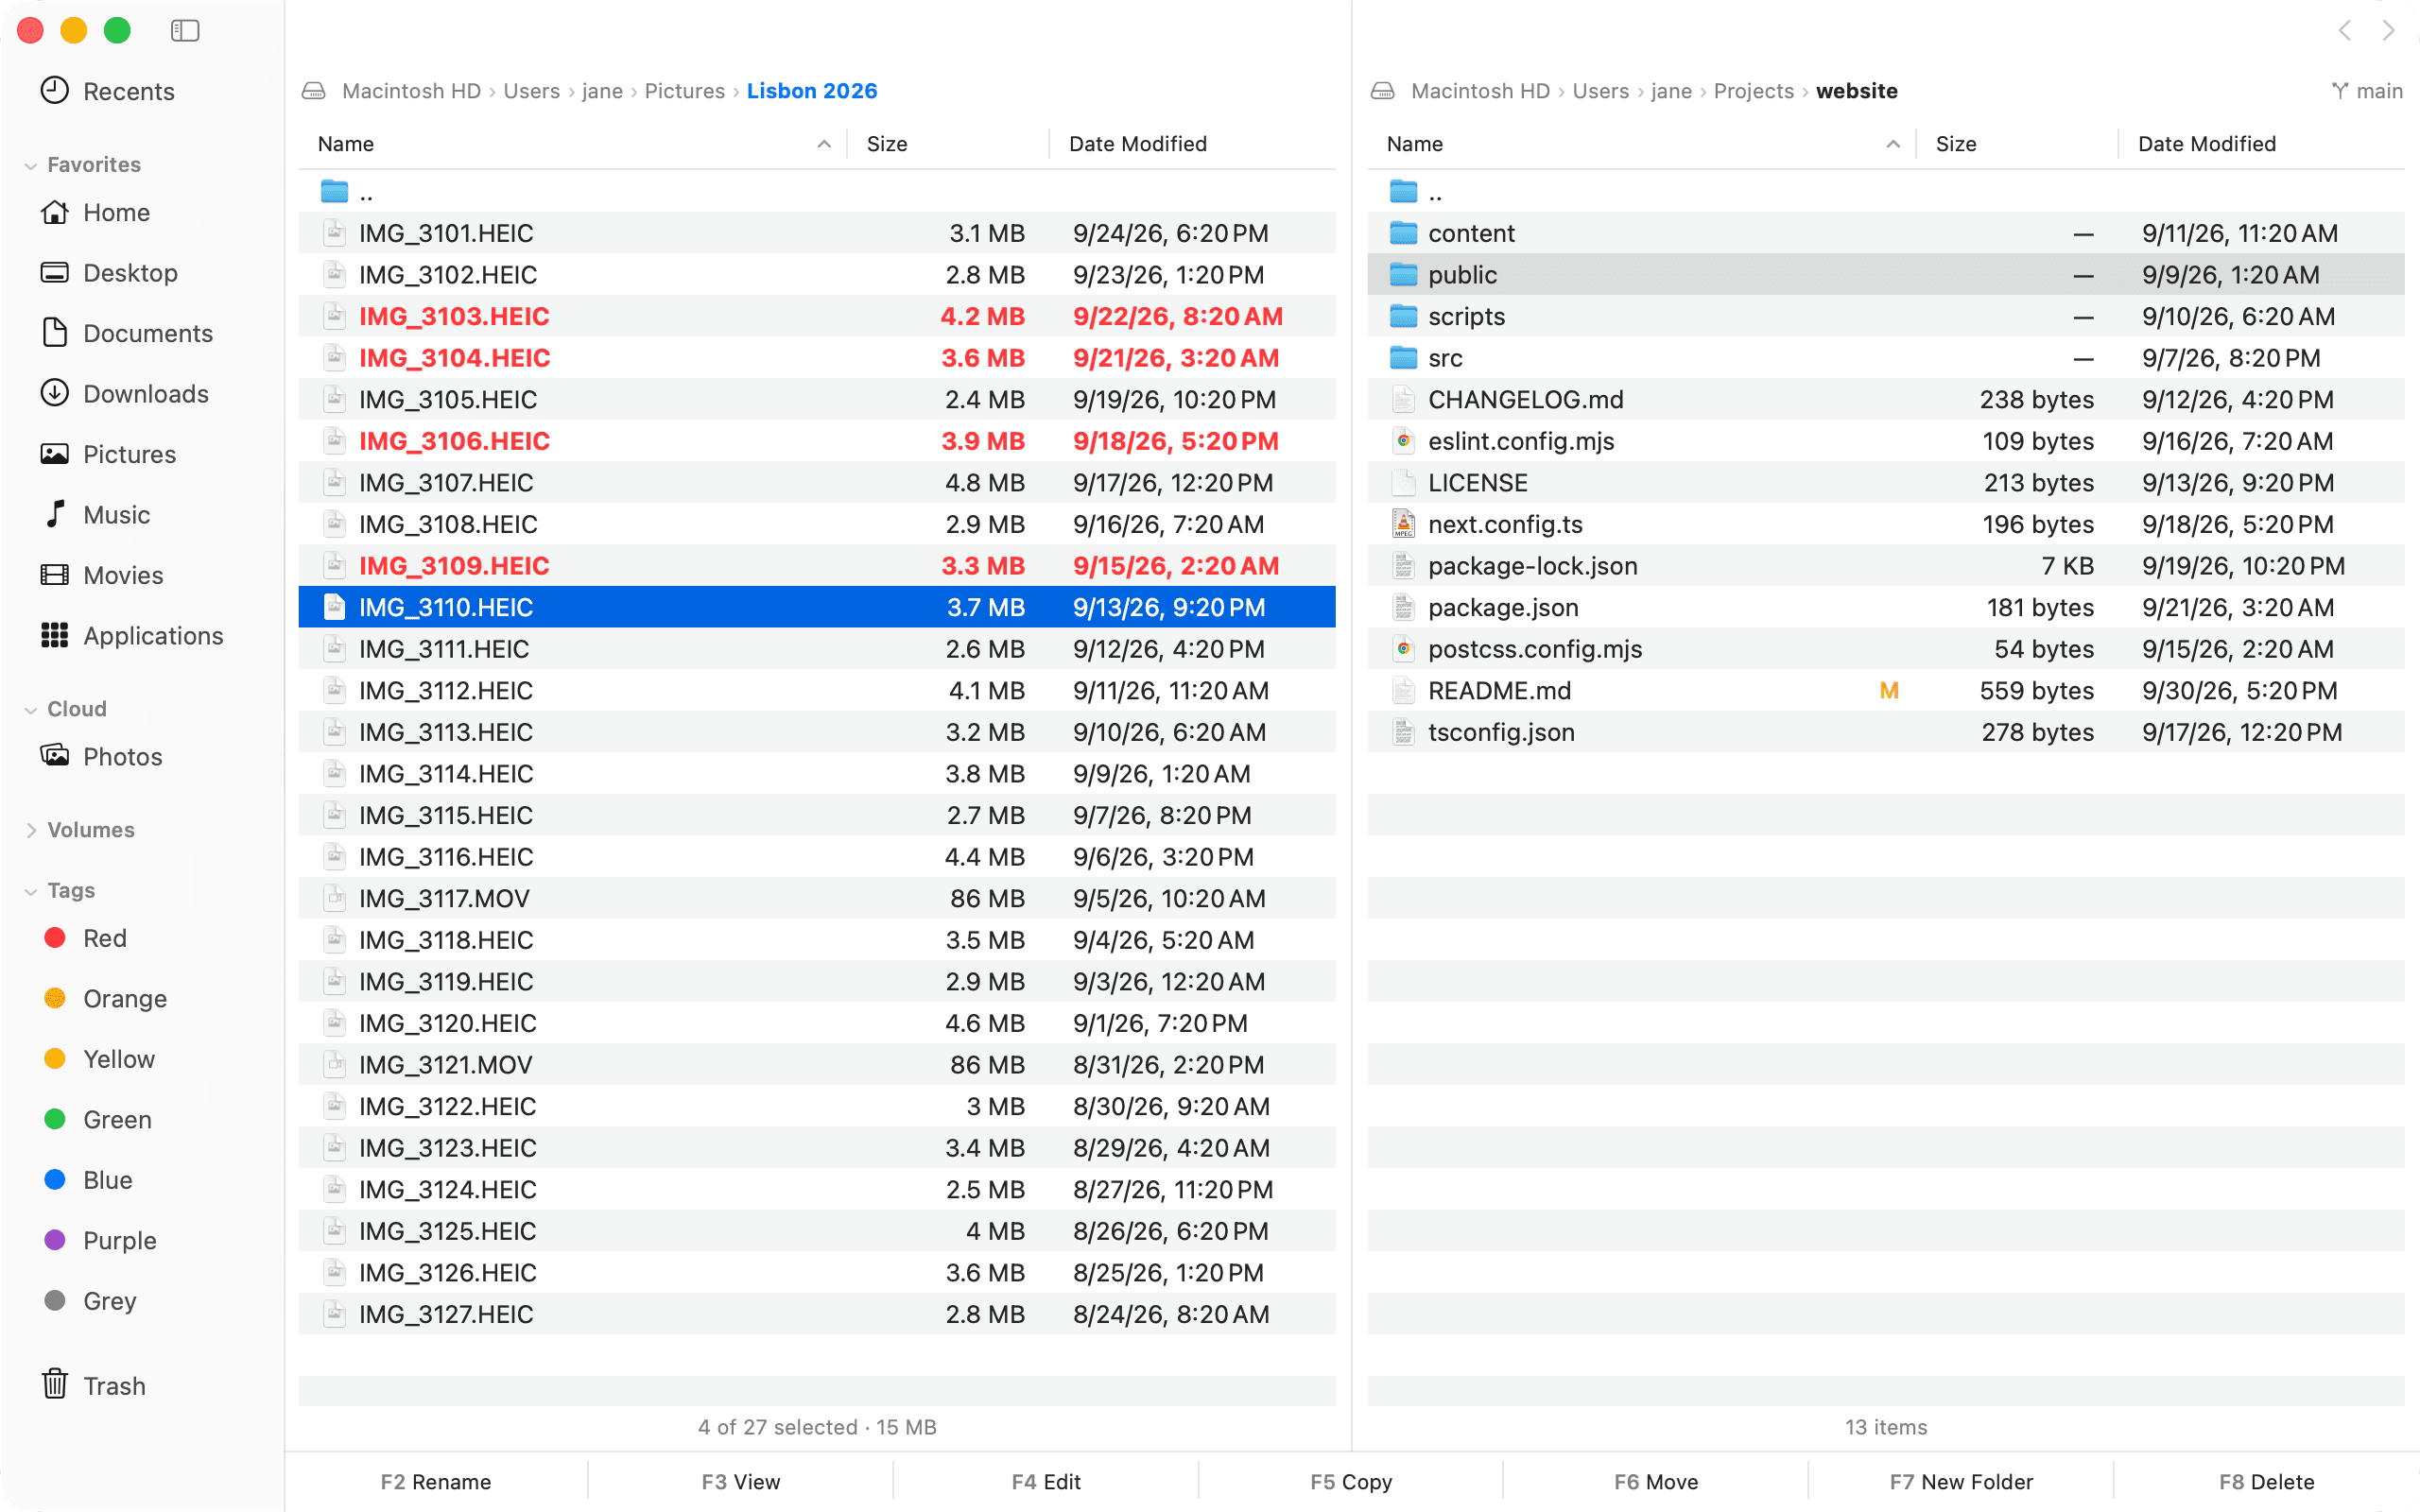2420x1512 pixels.
Task: Toggle the sidebar visibility icon
Action: (185, 31)
